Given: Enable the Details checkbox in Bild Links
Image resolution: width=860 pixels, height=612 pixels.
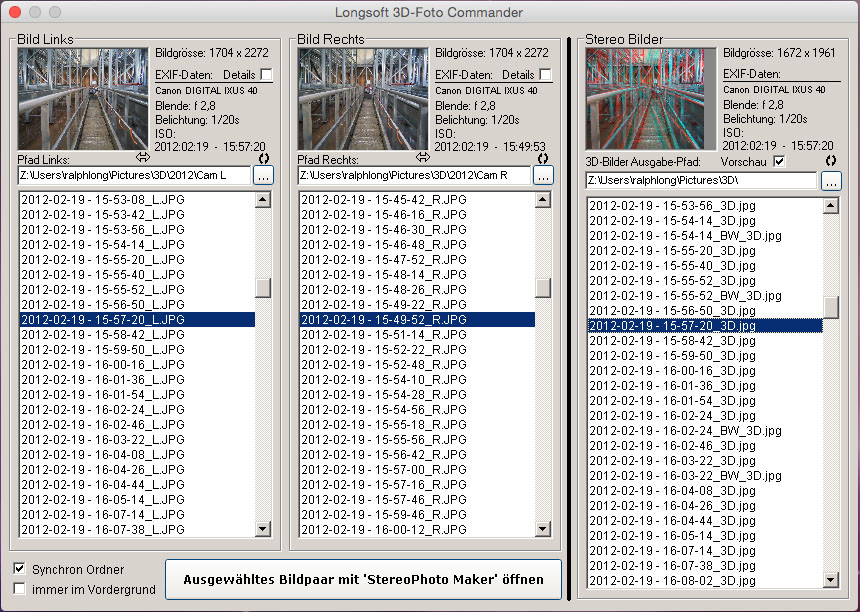Looking at the screenshot, I should pos(266,75).
